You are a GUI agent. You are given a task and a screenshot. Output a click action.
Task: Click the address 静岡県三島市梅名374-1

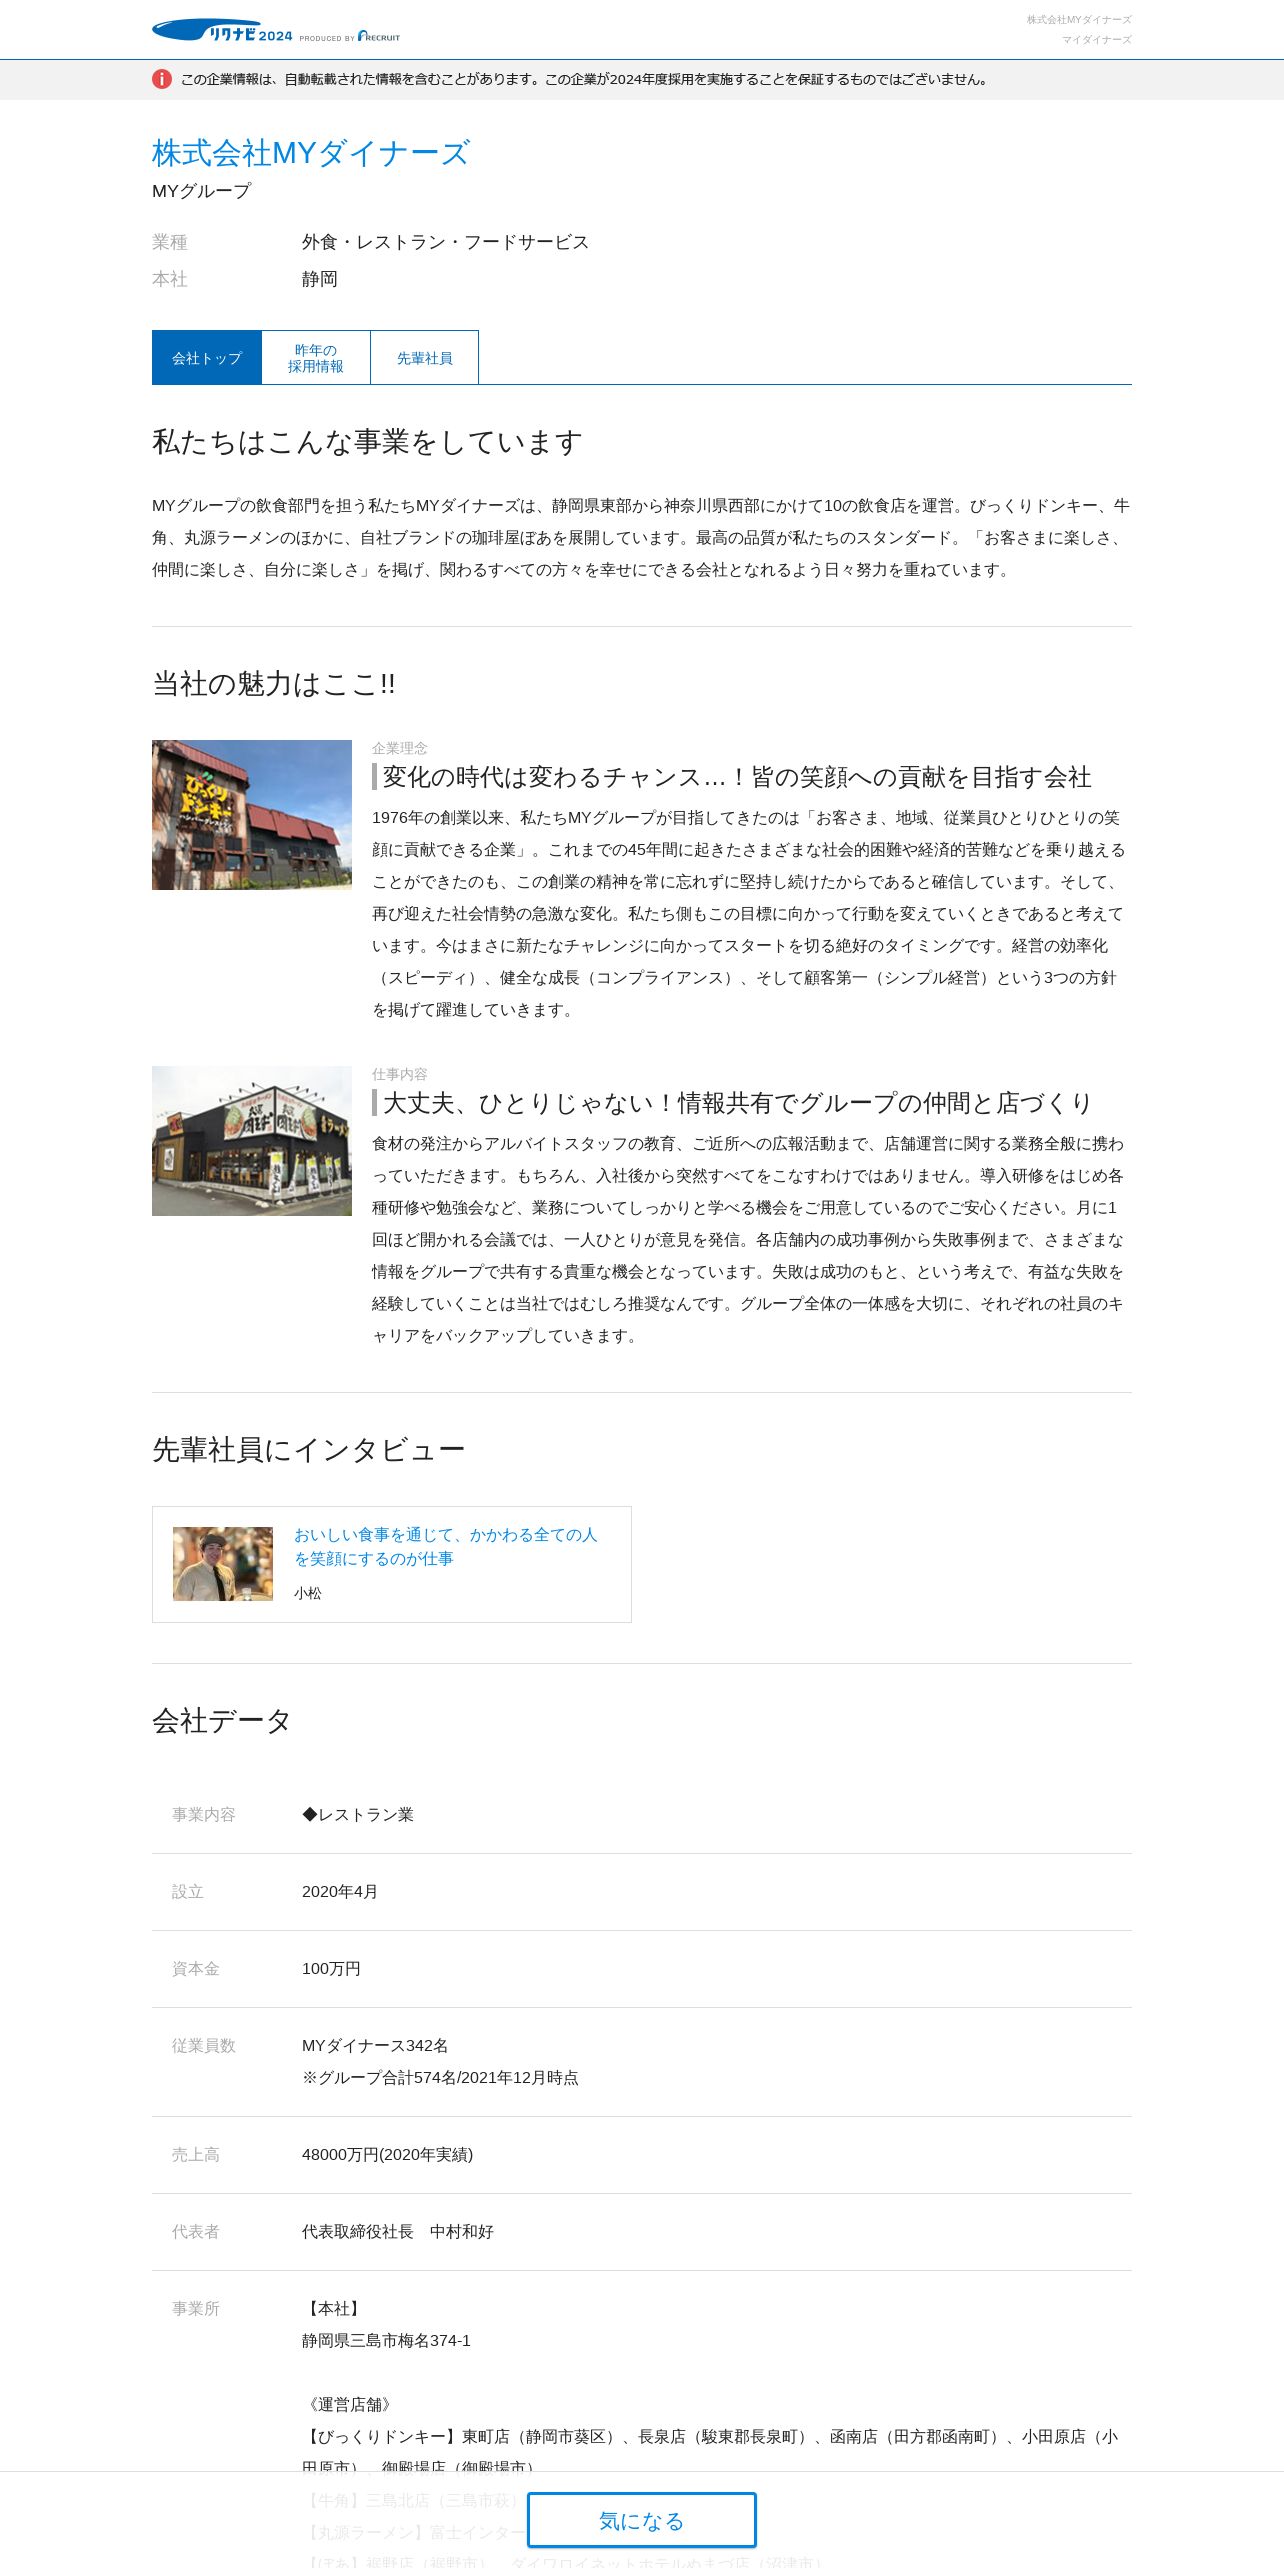[386, 2341]
